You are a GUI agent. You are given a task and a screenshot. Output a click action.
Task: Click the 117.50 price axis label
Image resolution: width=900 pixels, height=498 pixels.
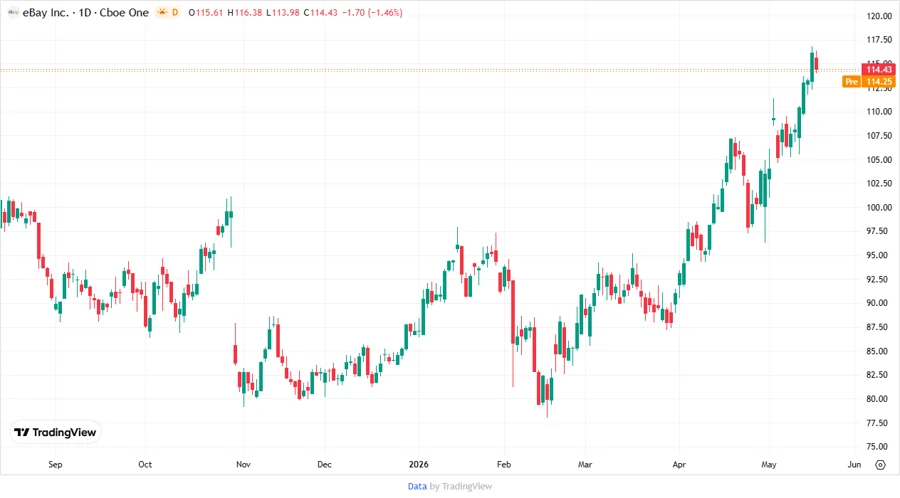click(x=879, y=40)
